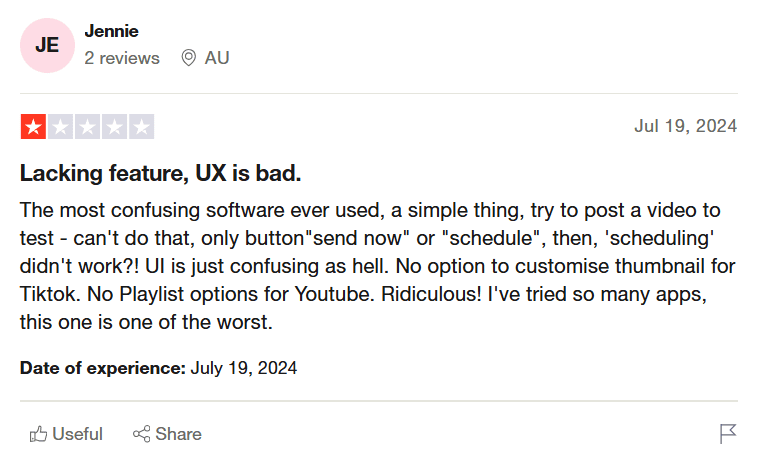Viewport: 759px width, 456px height.
Task: Open reviewer Jennie's profile name
Action: tap(111, 31)
